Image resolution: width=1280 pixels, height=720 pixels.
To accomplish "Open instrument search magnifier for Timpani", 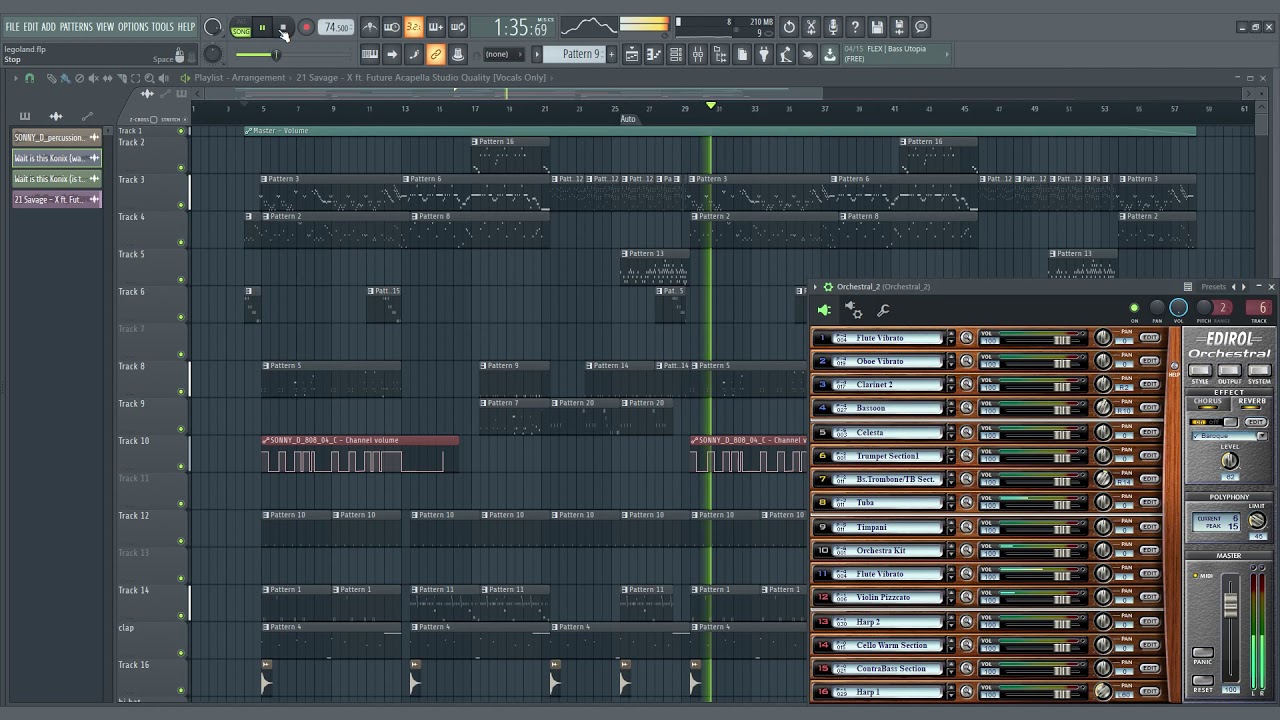I will point(966,526).
